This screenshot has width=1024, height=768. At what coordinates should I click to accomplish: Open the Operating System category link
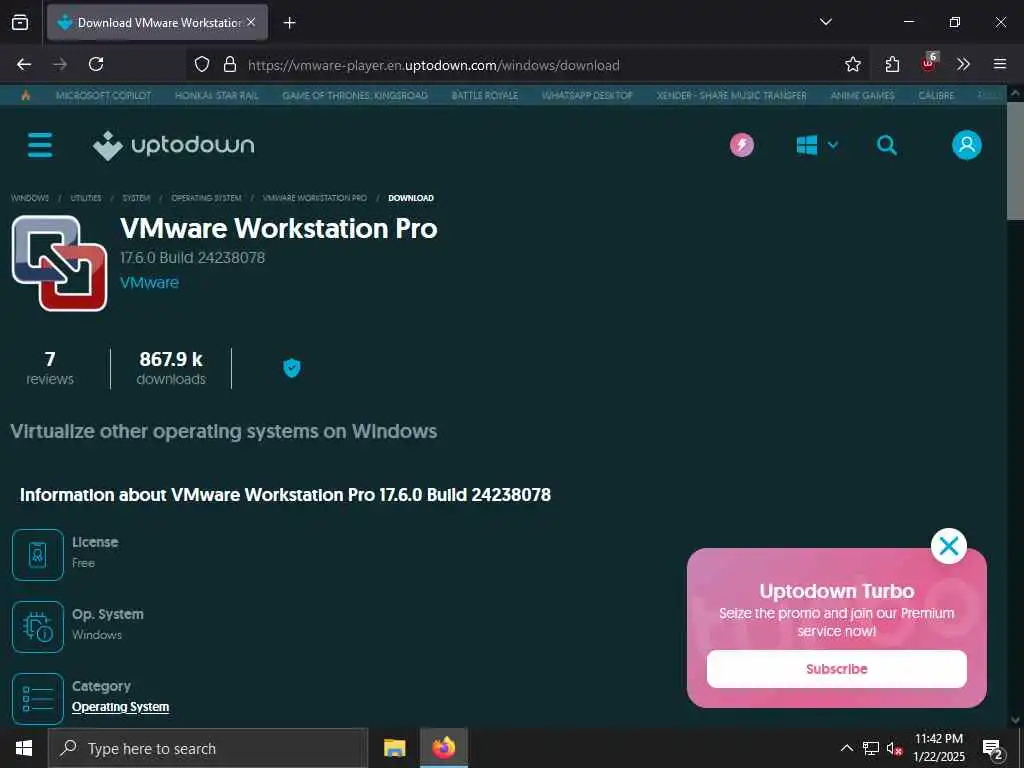click(x=121, y=707)
